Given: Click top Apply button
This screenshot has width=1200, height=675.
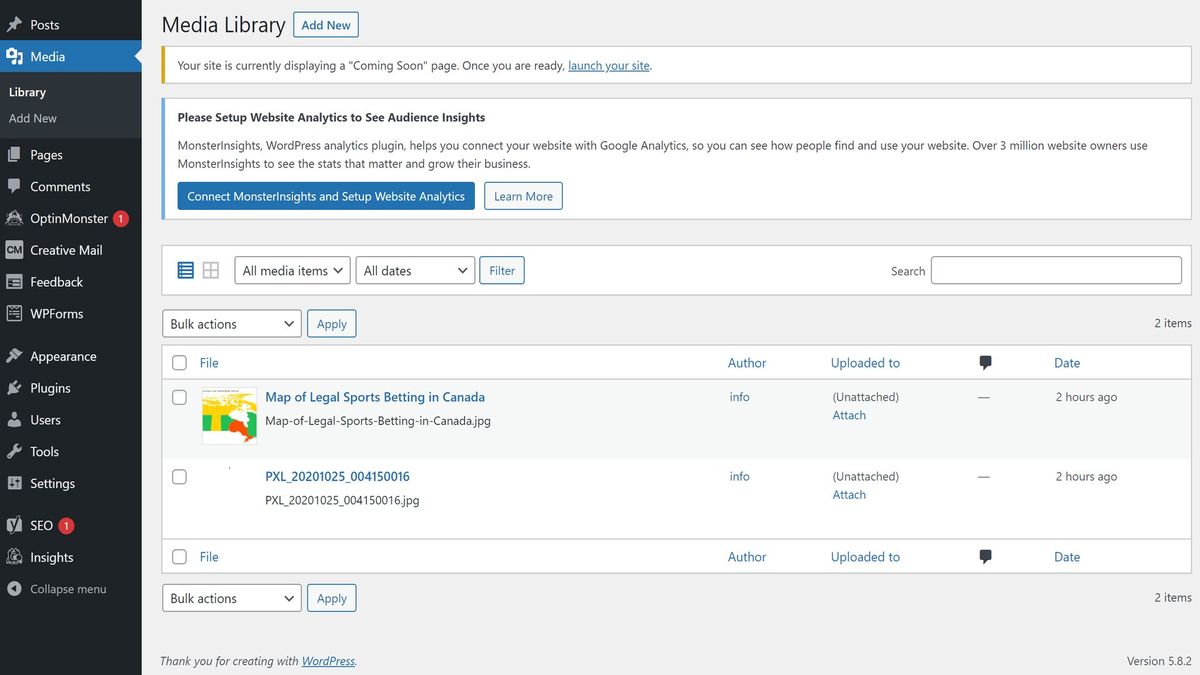Looking at the screenshot, I should point(332,324).
